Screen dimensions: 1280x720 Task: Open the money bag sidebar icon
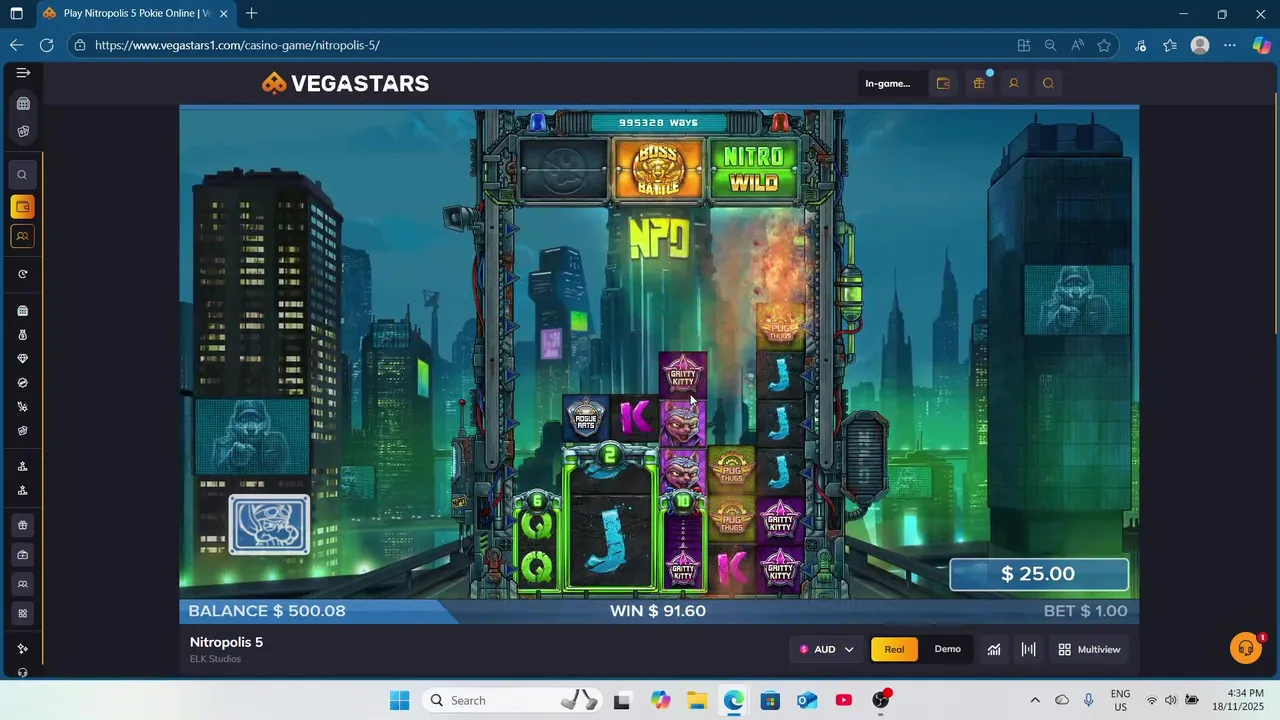(22, 335)
